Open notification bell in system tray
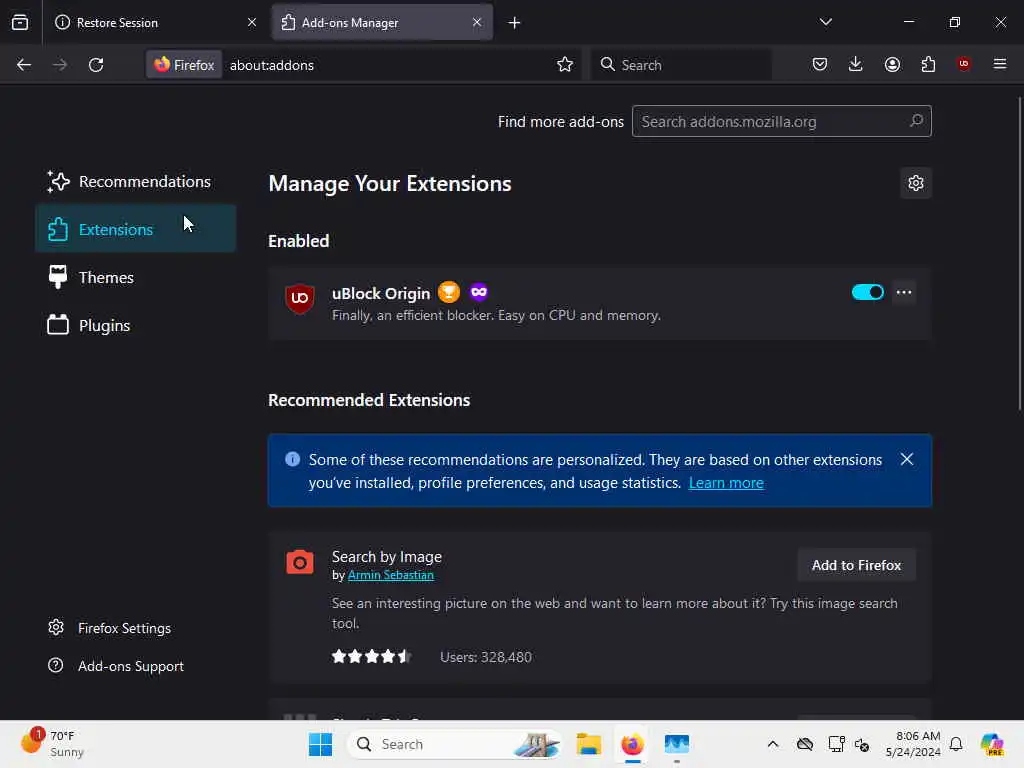Image resolution: width=1024 pixels, height=768 pixels. 956,744
